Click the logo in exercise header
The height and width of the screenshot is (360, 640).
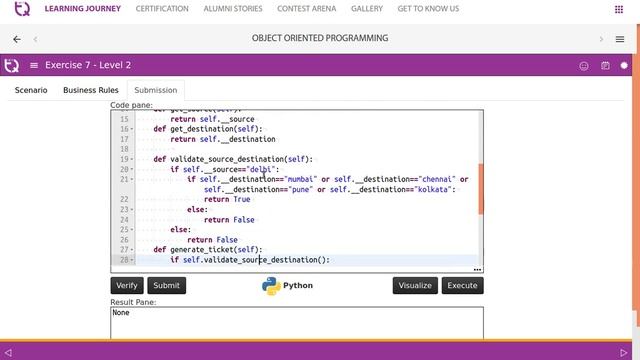coord(11,65)
